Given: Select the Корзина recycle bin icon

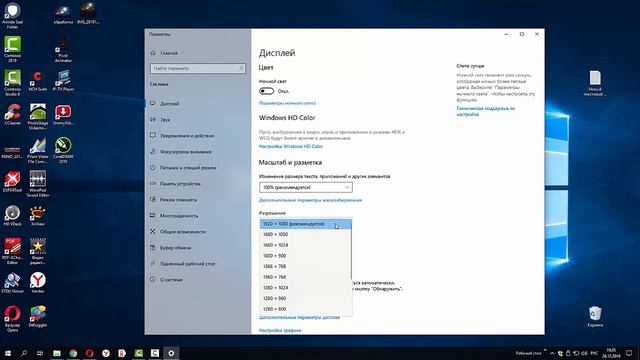Looking at the screenshot, I should (595, 316).
